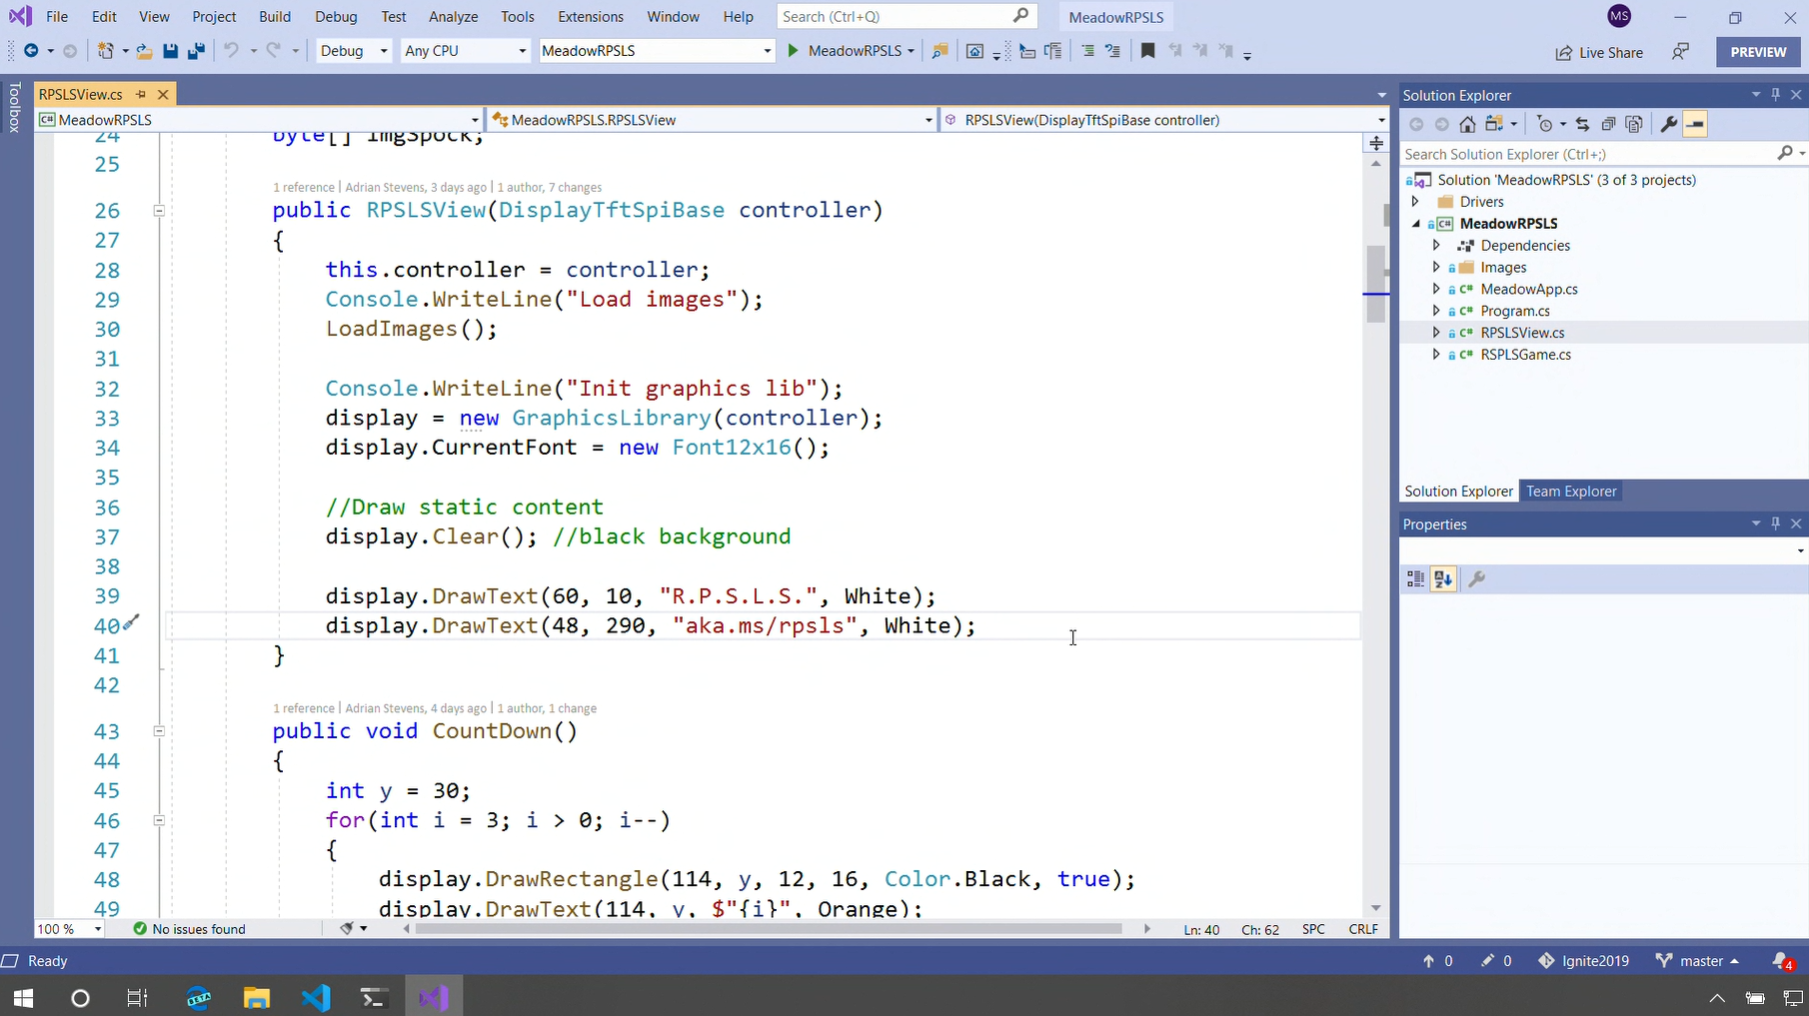Click the Live Share button
1809x1016 pixels.
coord(1599,52)
